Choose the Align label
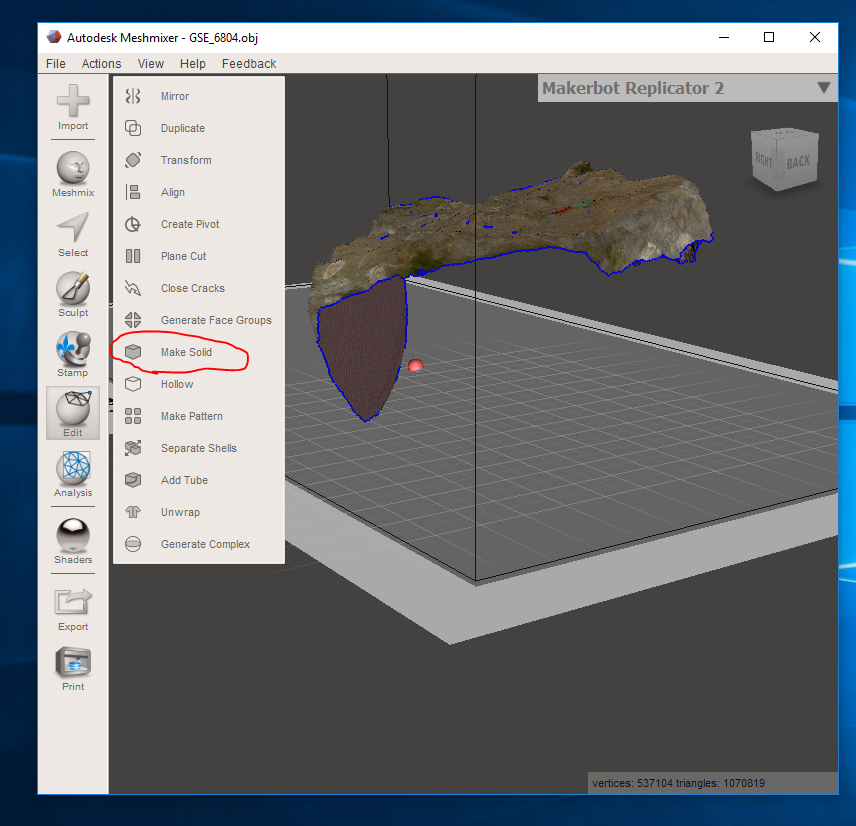 pyautogui.click(x=173, y=192)
